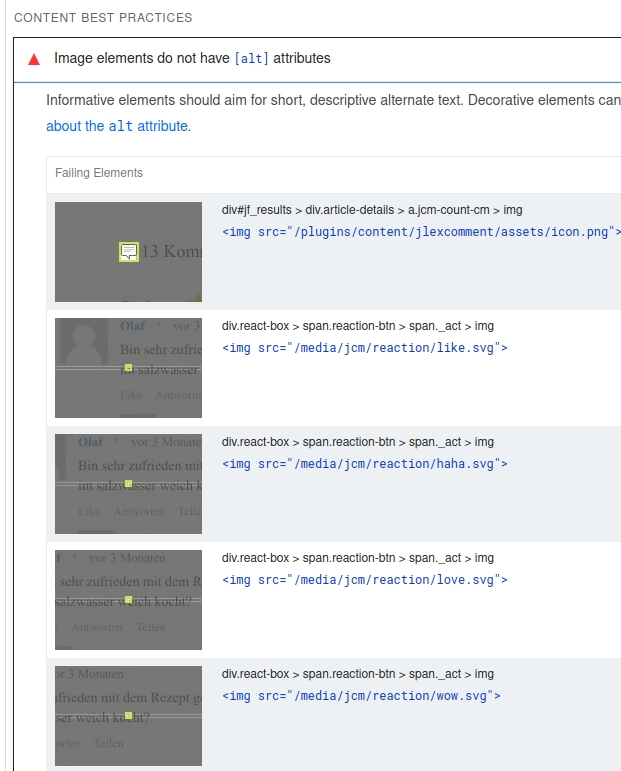
Task: Select the haha.svg img src snippet
Action: point(364,464)
